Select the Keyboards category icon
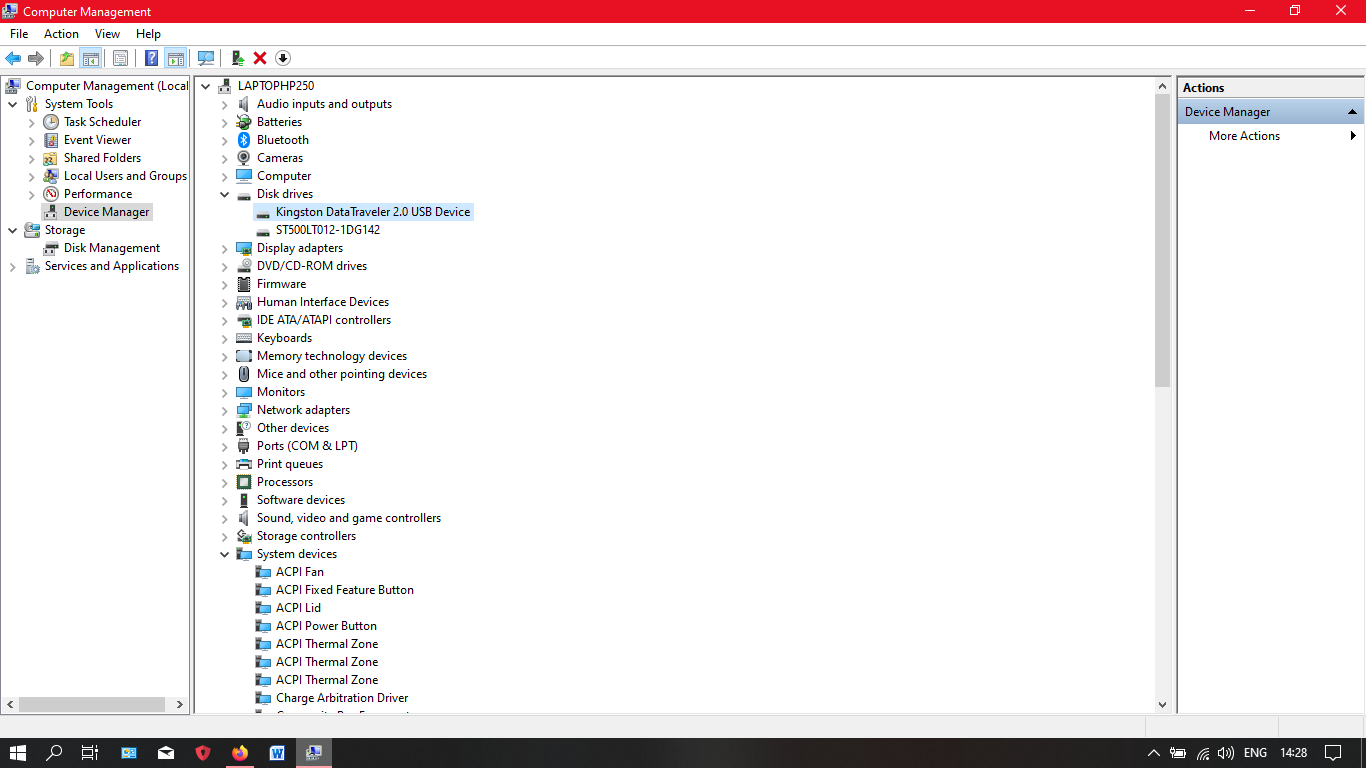The width and height of the screenshot is (1366, 768). pos(243,338)
